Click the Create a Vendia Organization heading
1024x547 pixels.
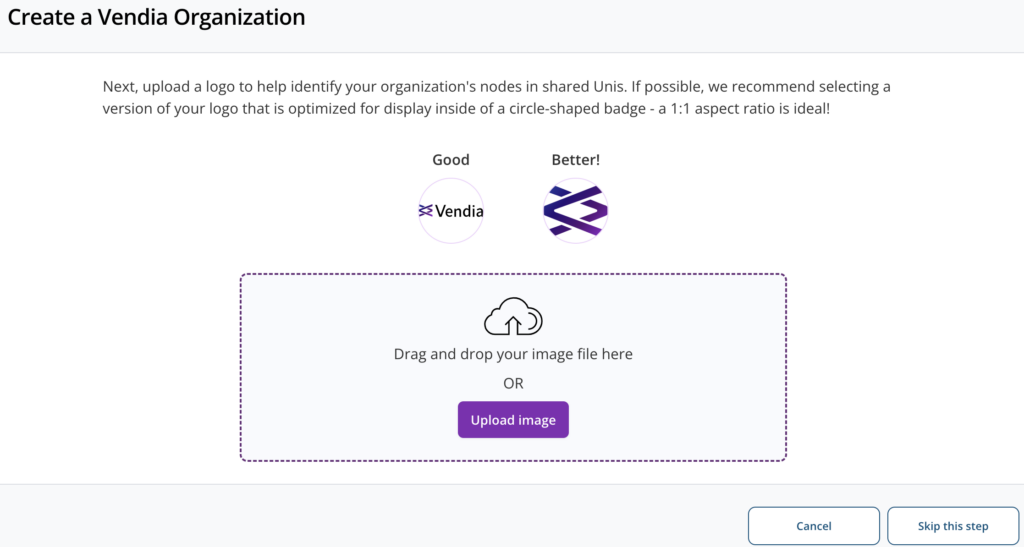(156, 18)
